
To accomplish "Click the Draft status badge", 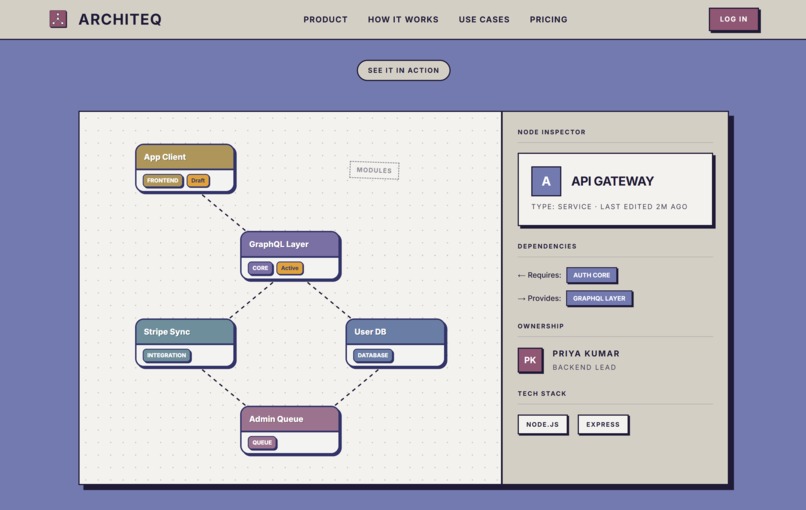I will [198, 180].
